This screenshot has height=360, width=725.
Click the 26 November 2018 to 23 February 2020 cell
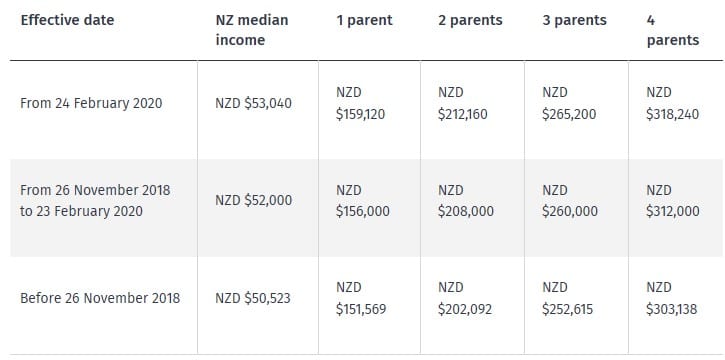pyautogui.click(x=95, y=201)
